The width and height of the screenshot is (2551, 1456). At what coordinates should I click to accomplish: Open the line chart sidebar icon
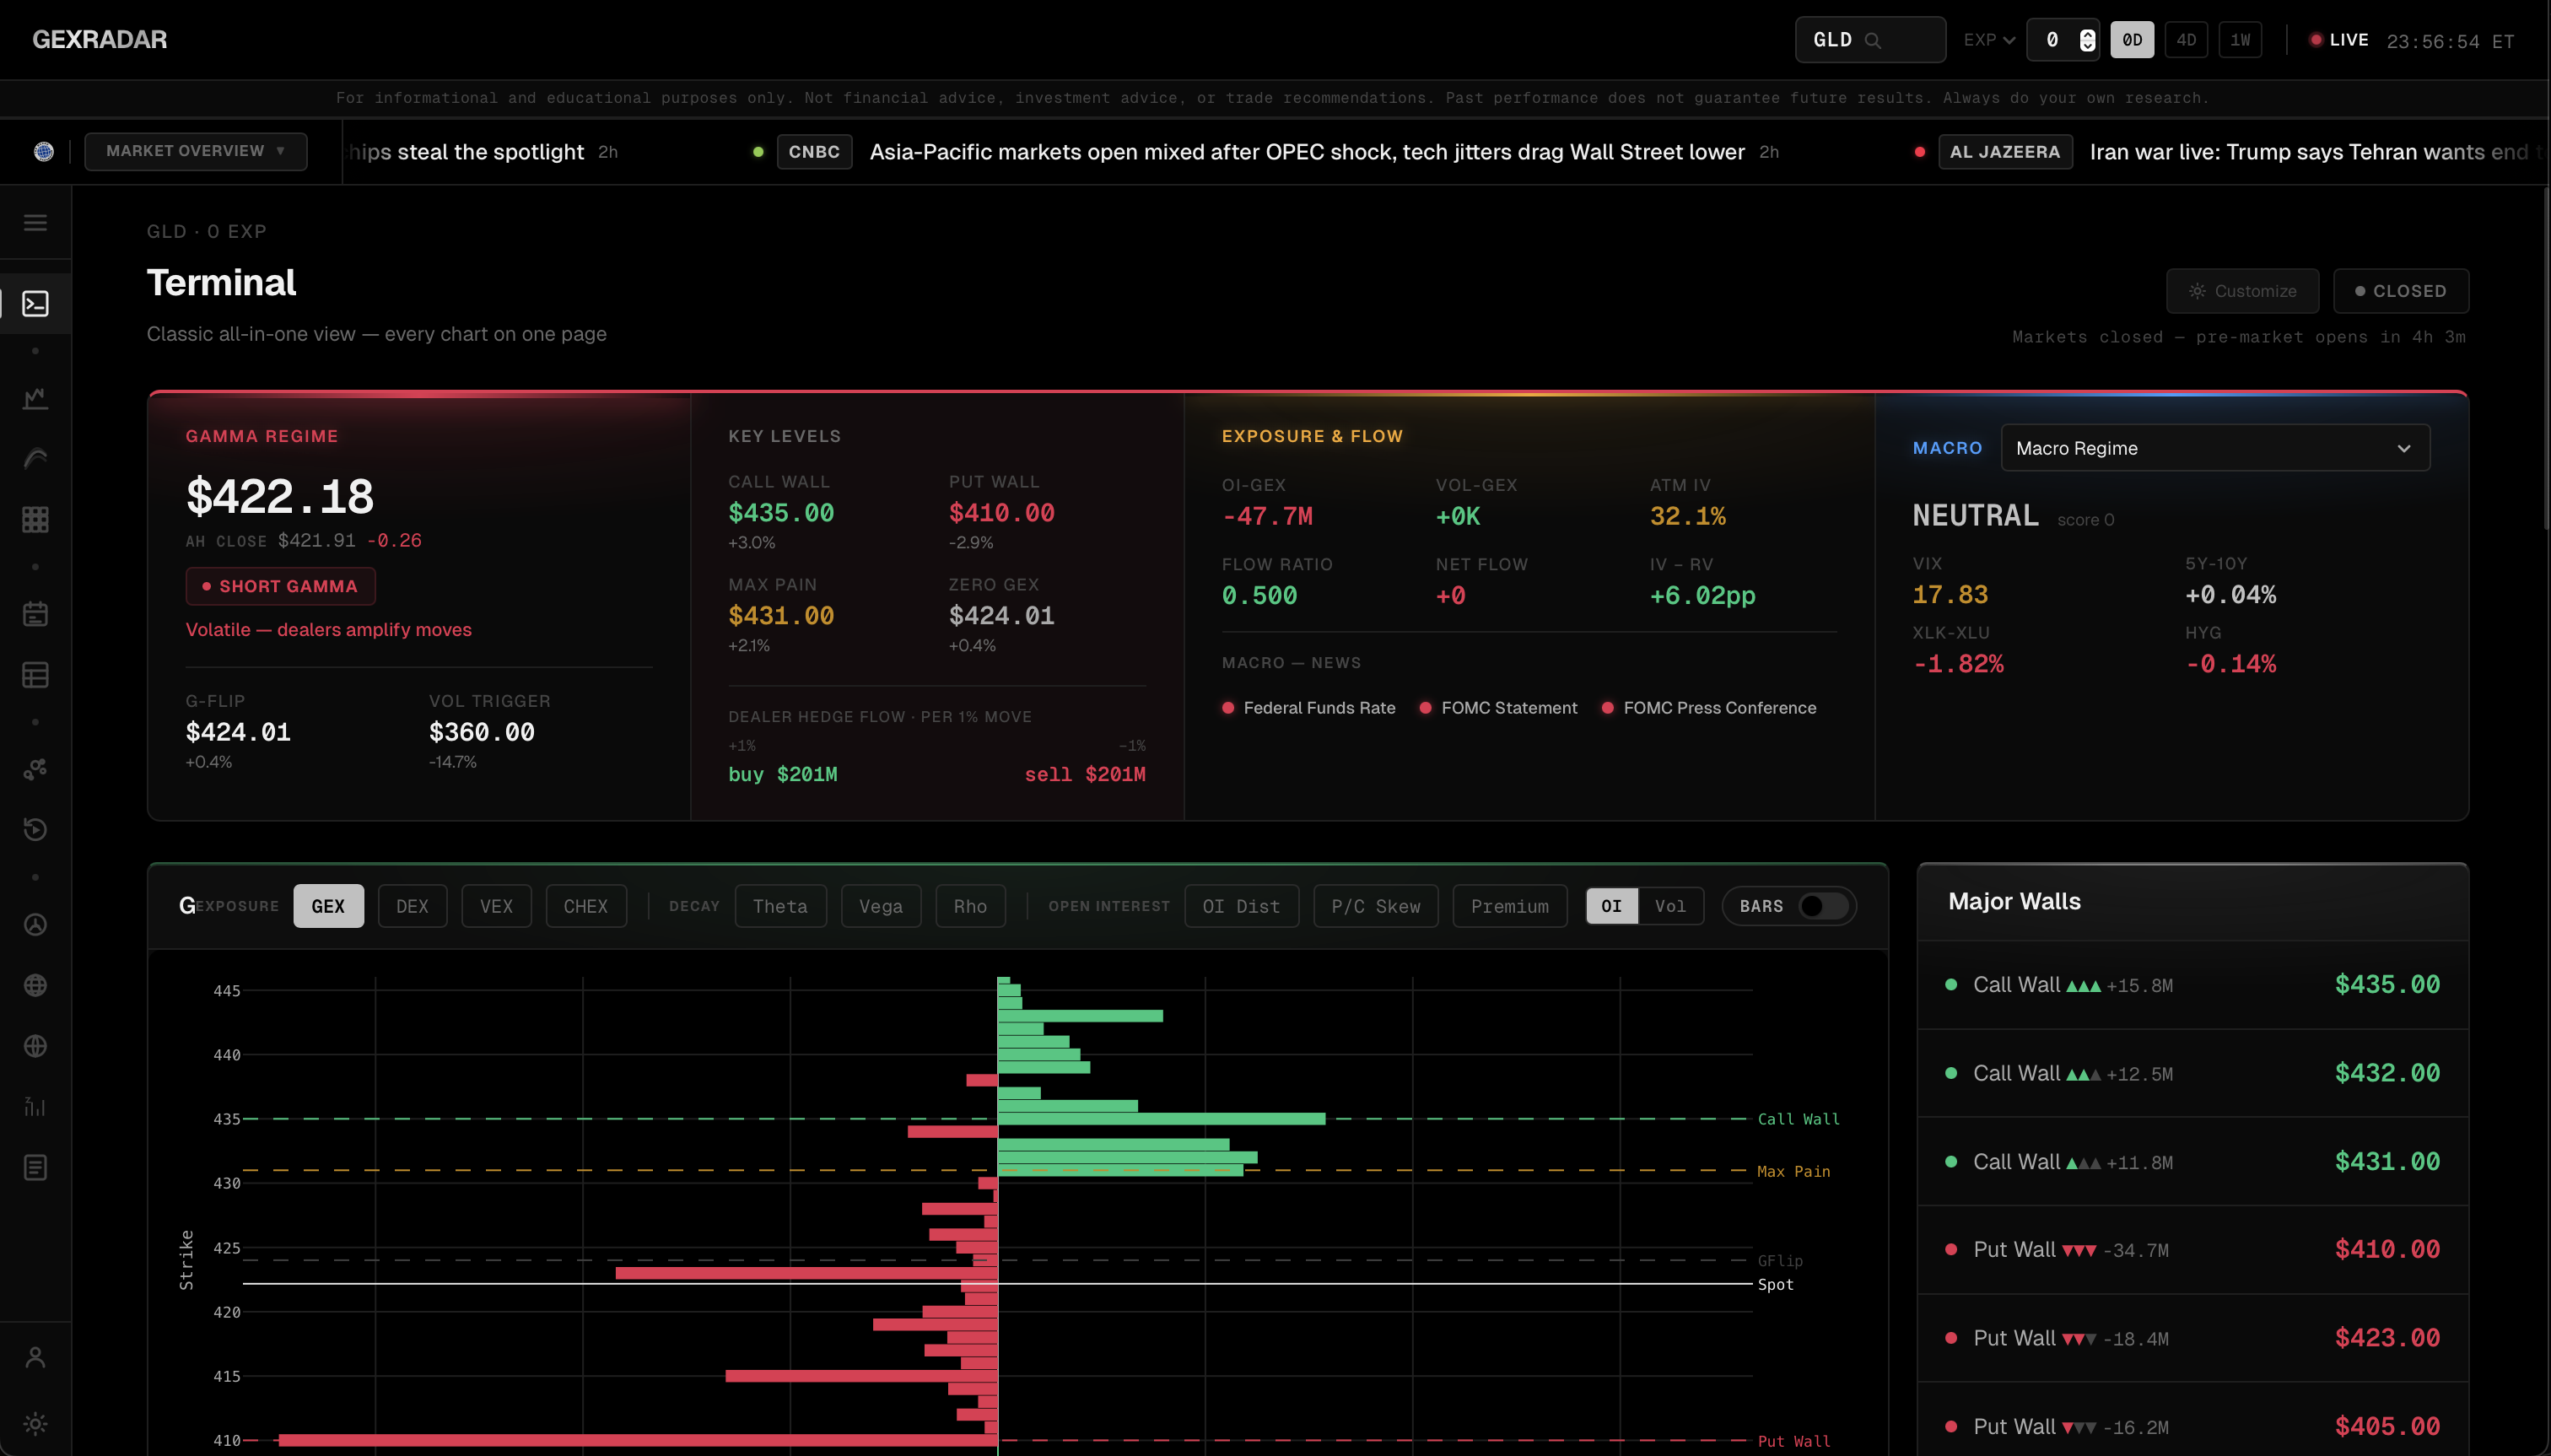[x=35, y=398]
